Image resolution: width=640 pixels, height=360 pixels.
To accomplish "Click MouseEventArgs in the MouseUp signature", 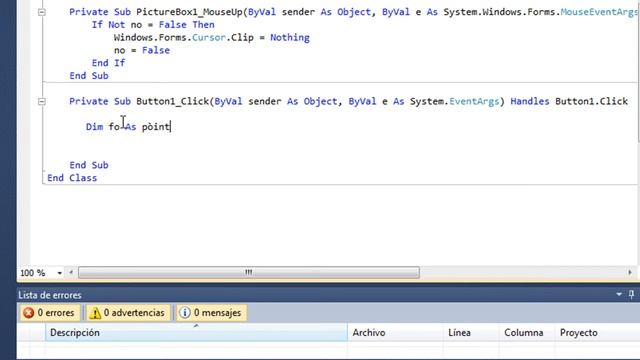I will point(600,12).
